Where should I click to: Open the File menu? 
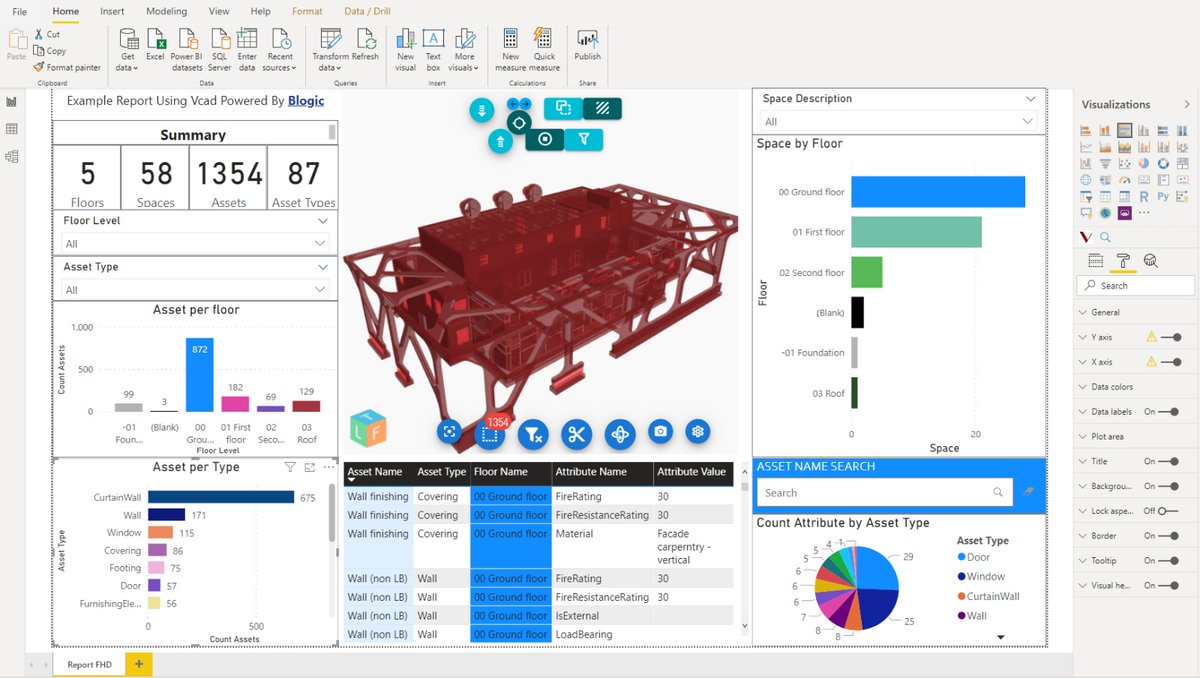[19, 11]
